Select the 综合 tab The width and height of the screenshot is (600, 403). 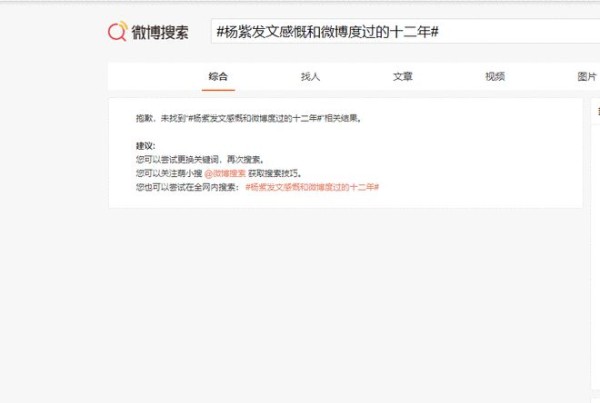[x=218, y=77]
